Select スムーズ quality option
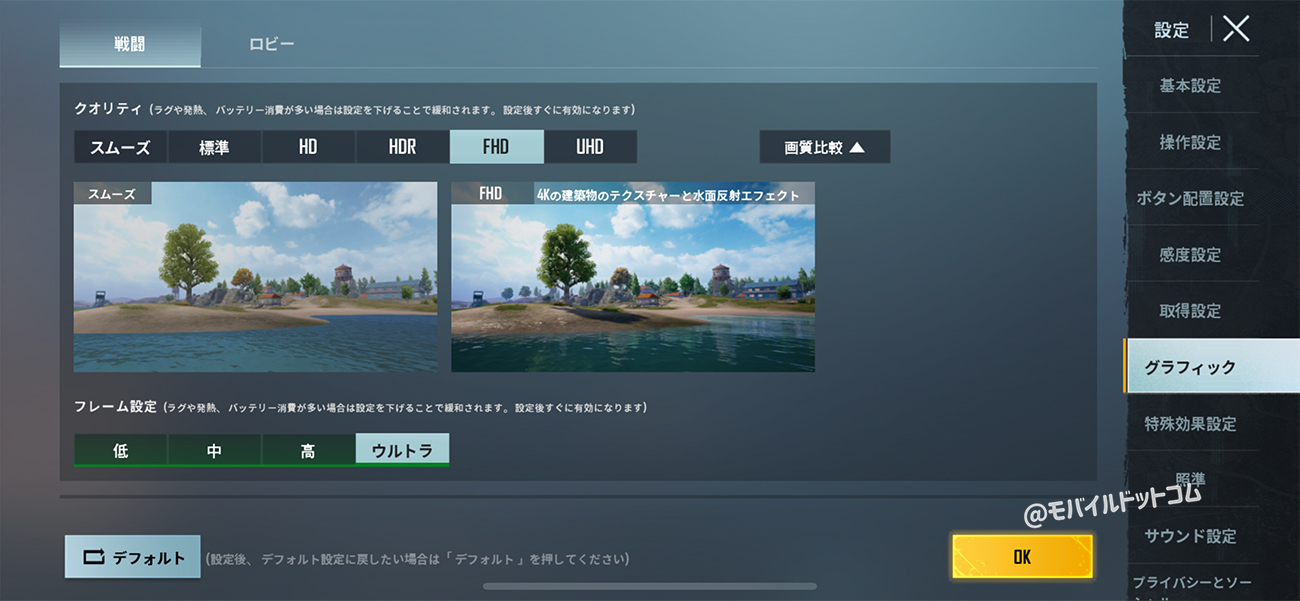 tap(120, 147)
